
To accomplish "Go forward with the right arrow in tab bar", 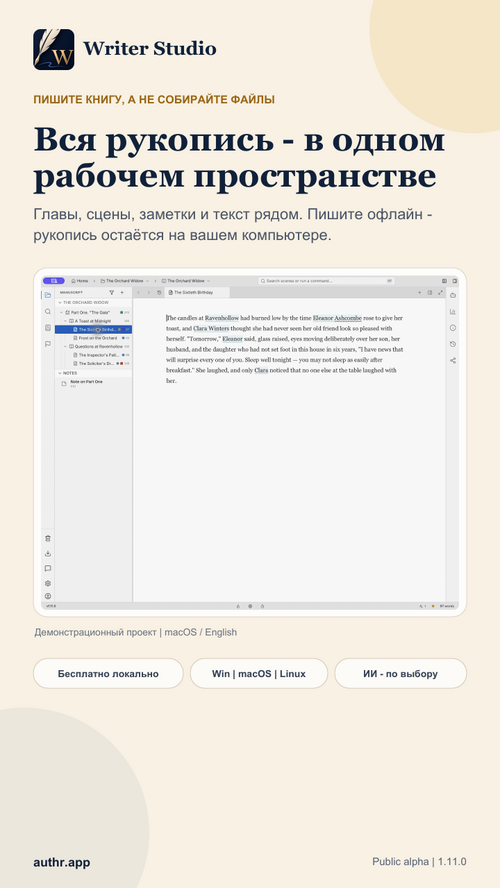I will (x=149, y=293).
